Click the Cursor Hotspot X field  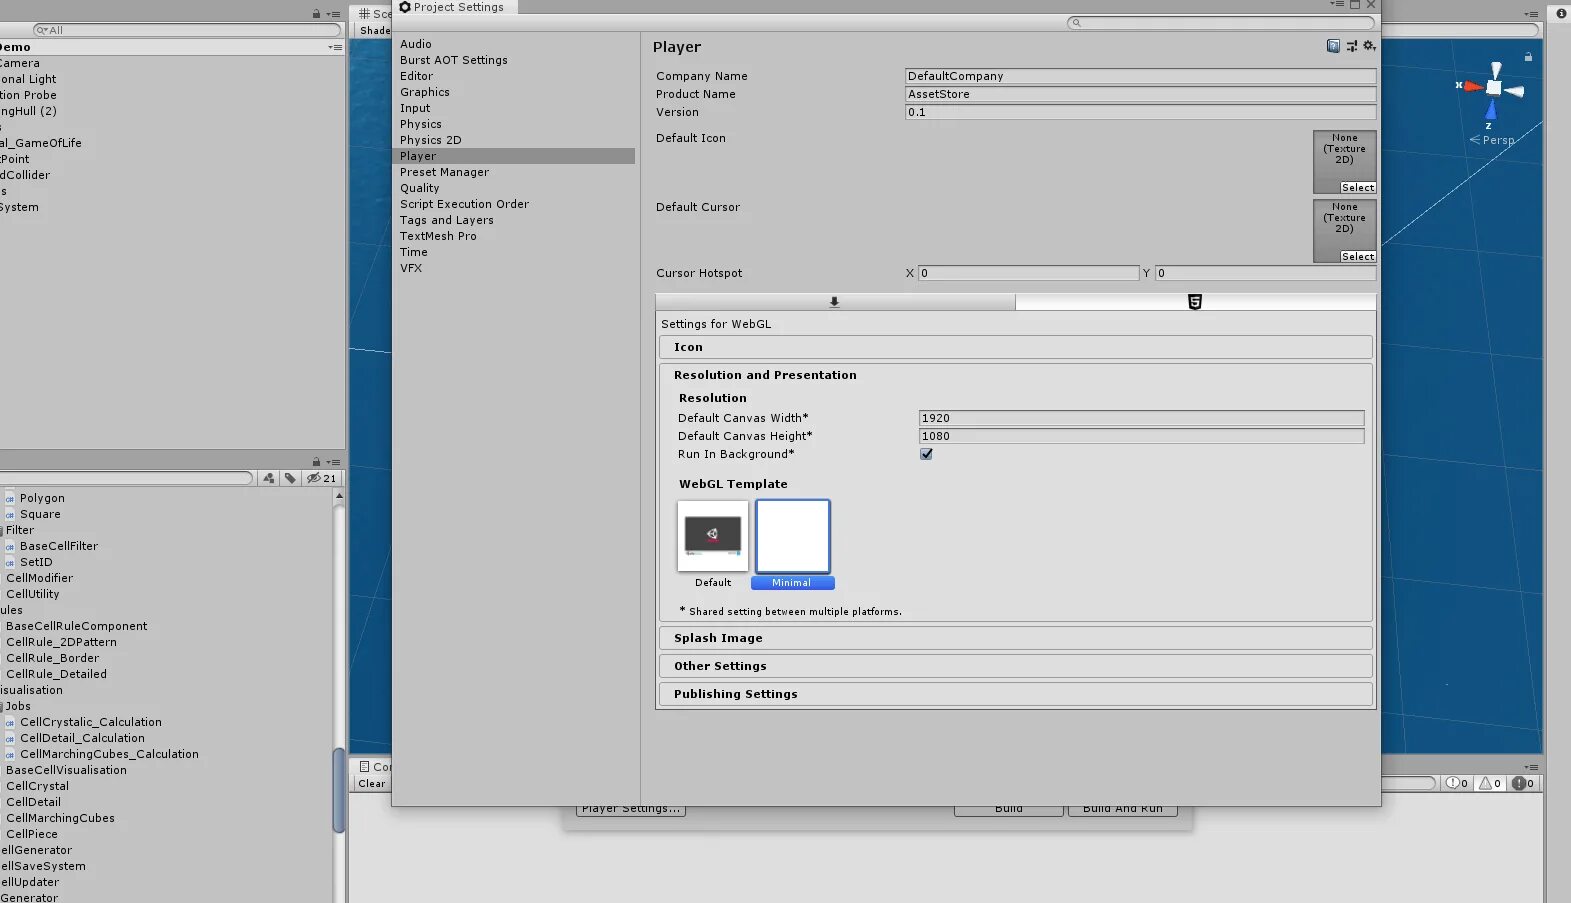coord(1028,273)
